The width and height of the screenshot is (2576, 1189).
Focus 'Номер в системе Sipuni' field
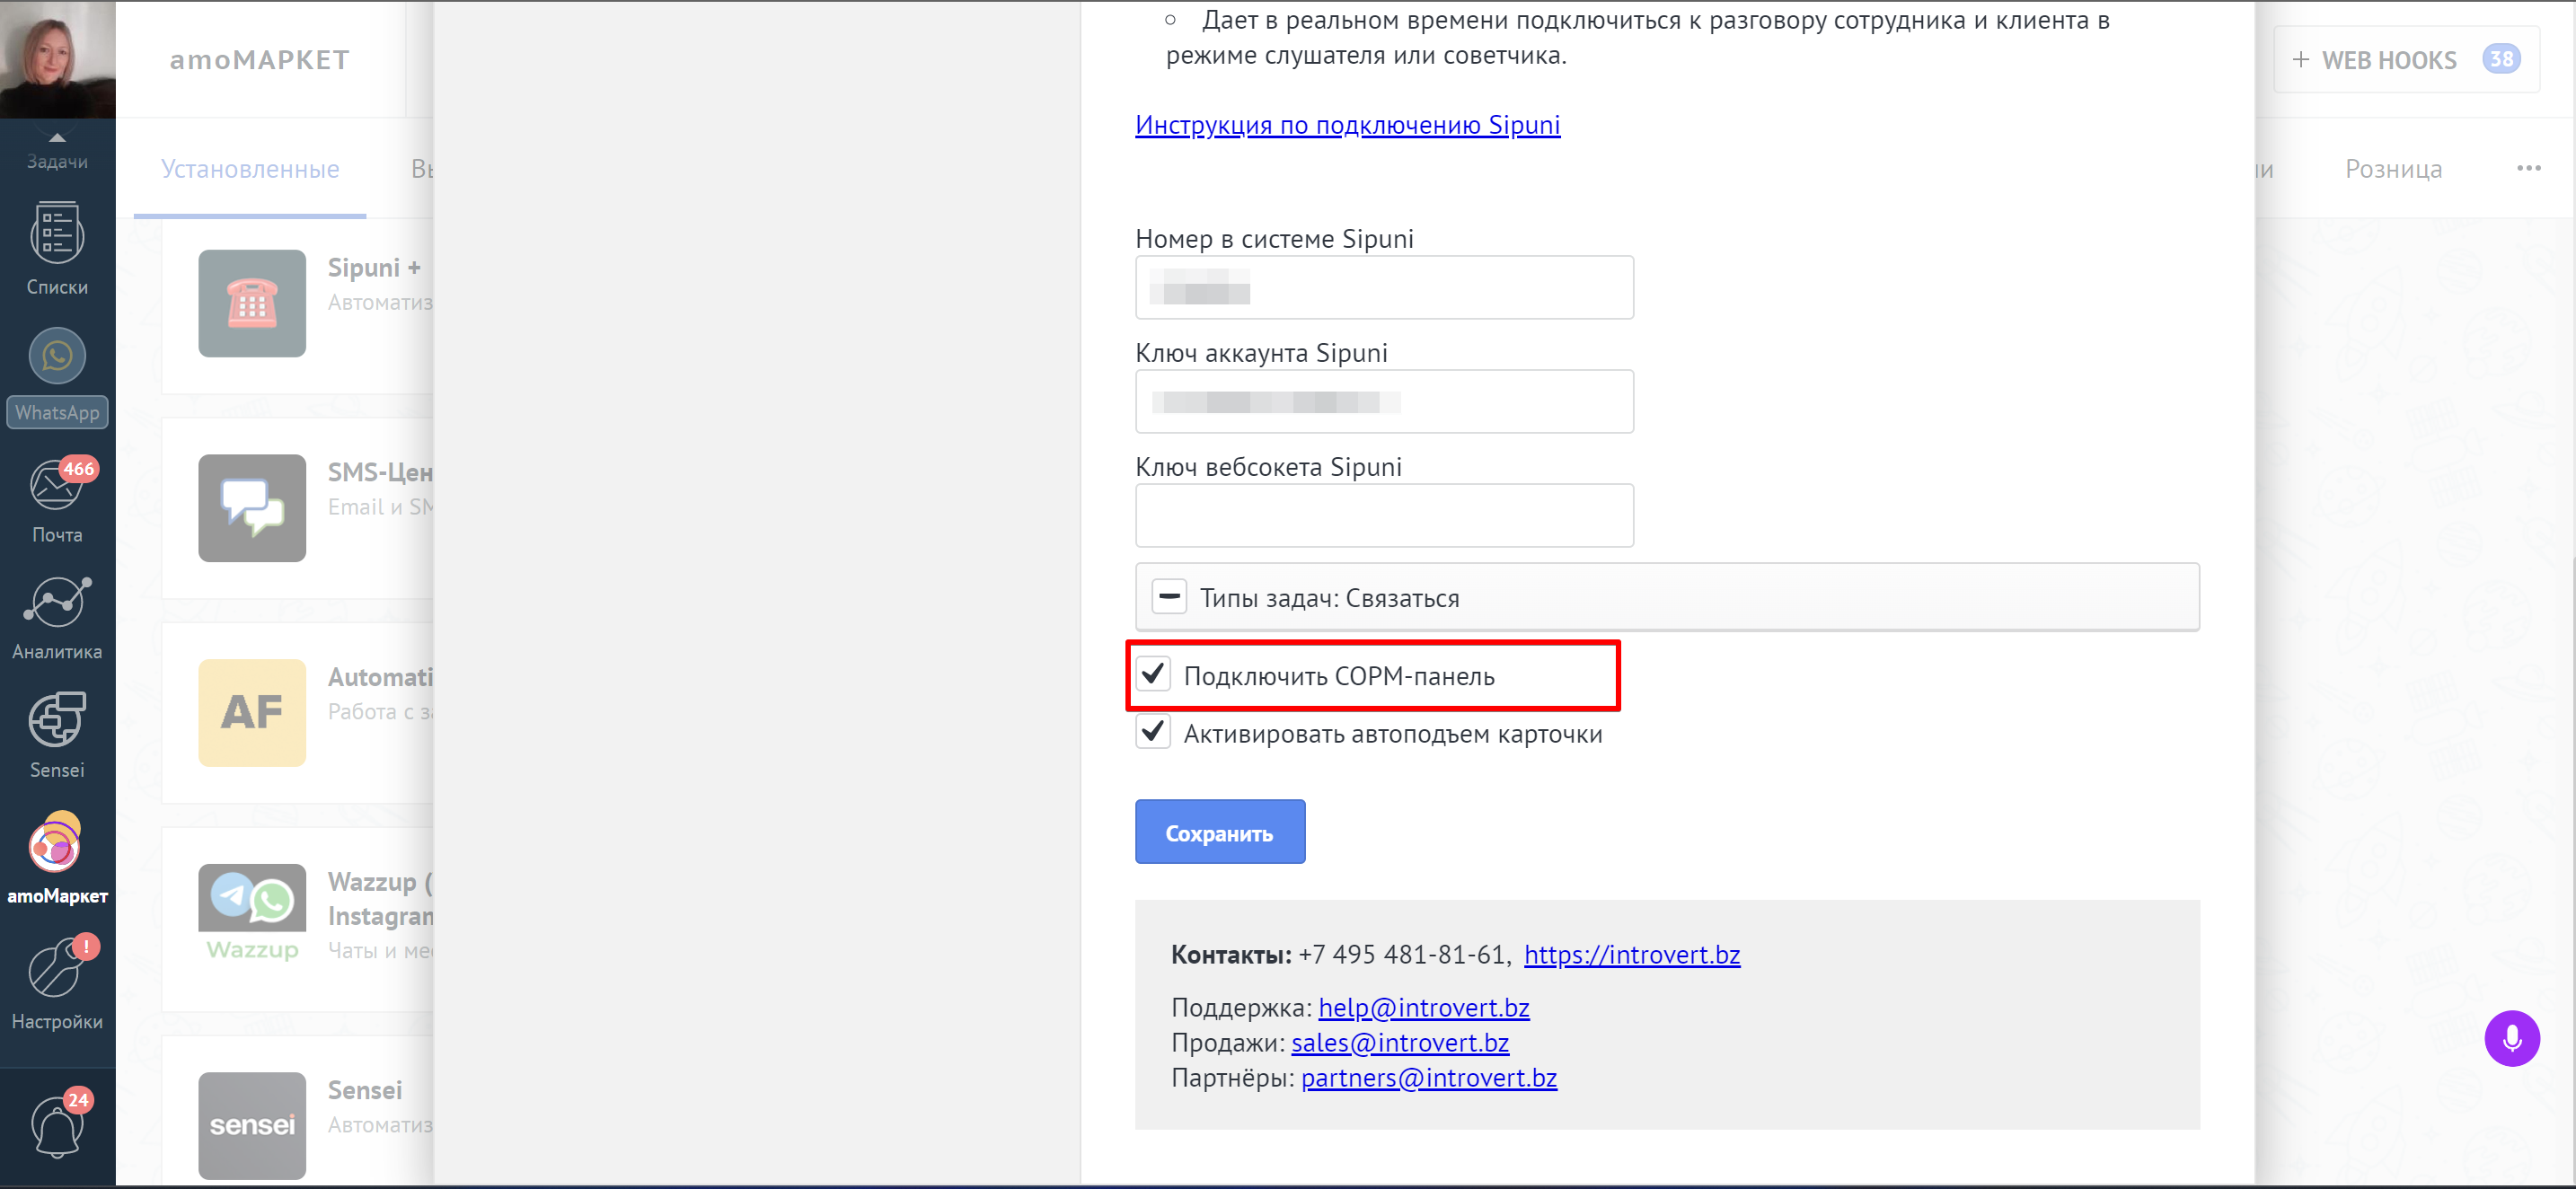click(x=1384, y=288)
